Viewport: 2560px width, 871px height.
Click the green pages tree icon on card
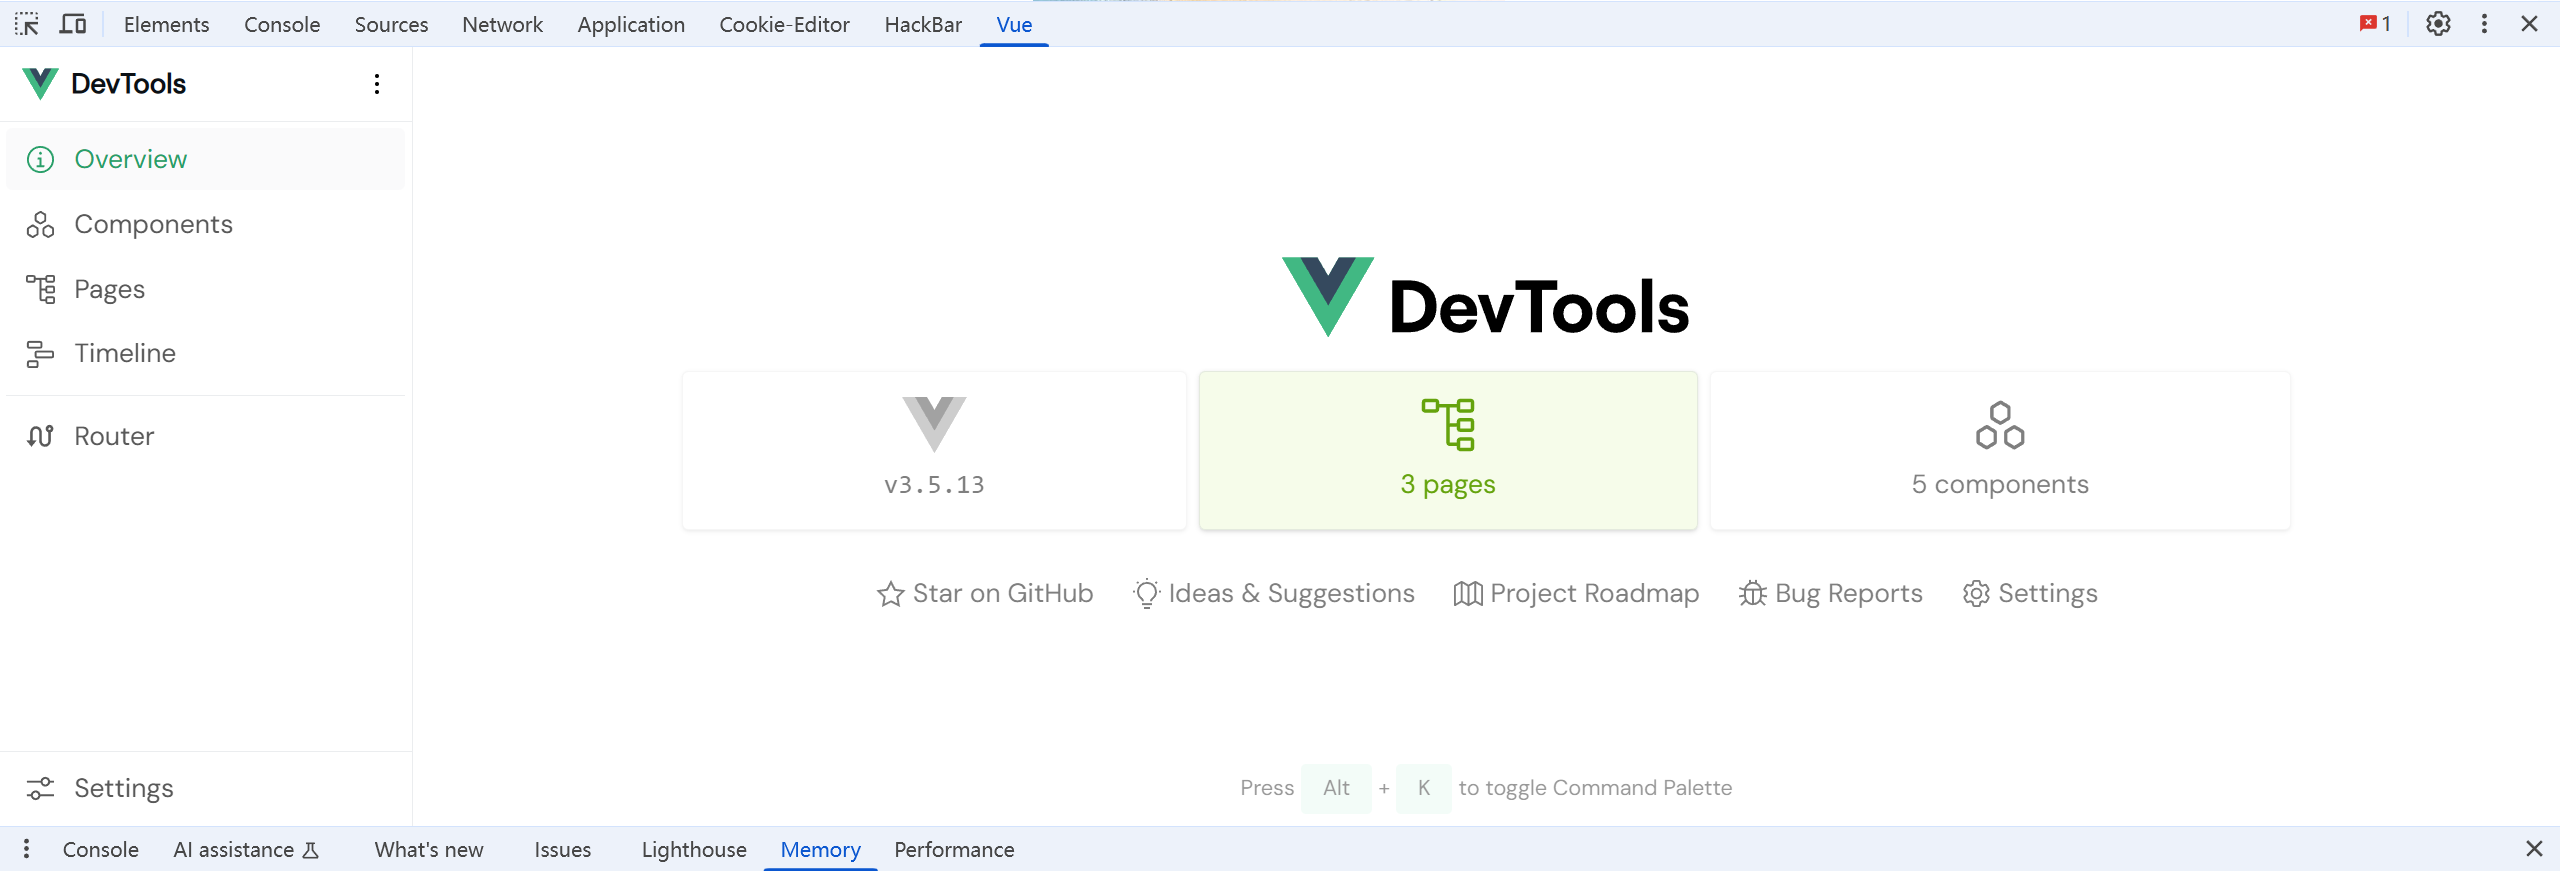pyautogui.click(x=1448, y=425)
